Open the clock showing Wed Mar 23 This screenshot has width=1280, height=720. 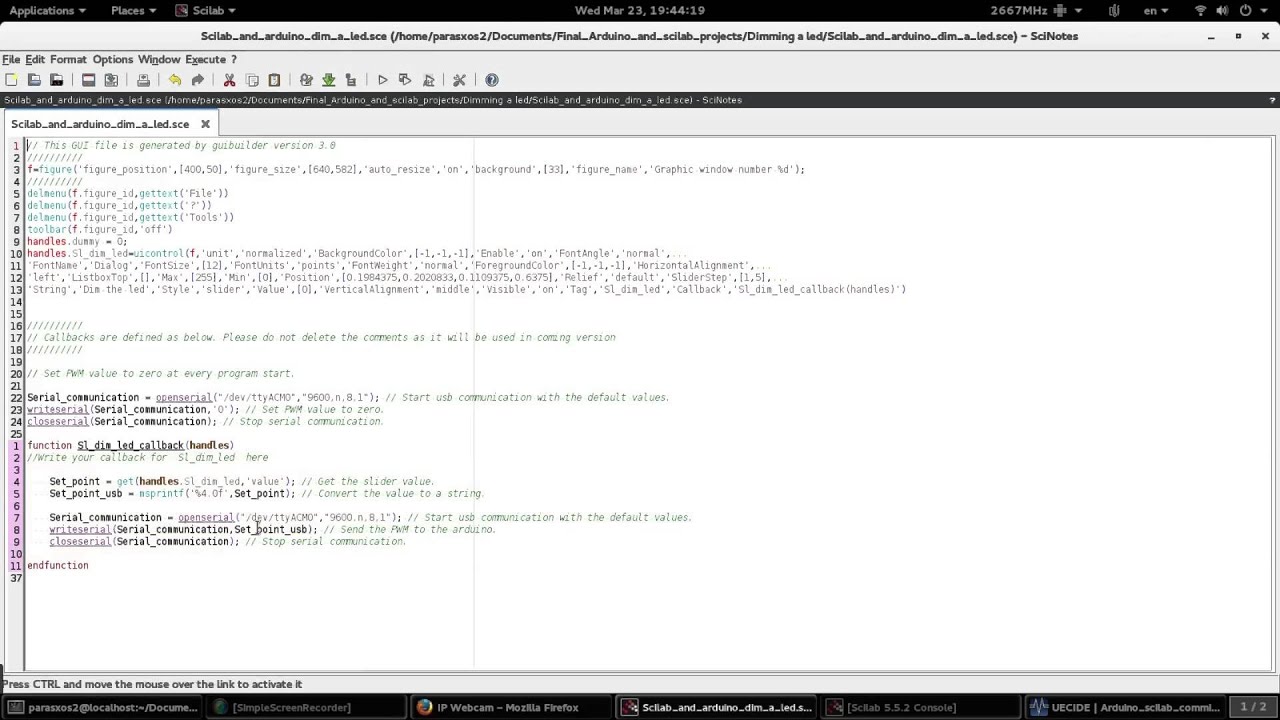(x=640, y=10)
